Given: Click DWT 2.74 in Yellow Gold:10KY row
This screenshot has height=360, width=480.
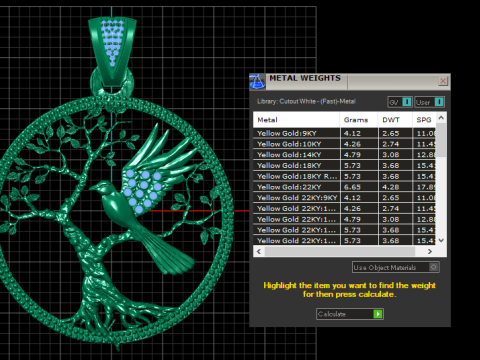Looking at the screenshot, I should click(x=395, y=144).
